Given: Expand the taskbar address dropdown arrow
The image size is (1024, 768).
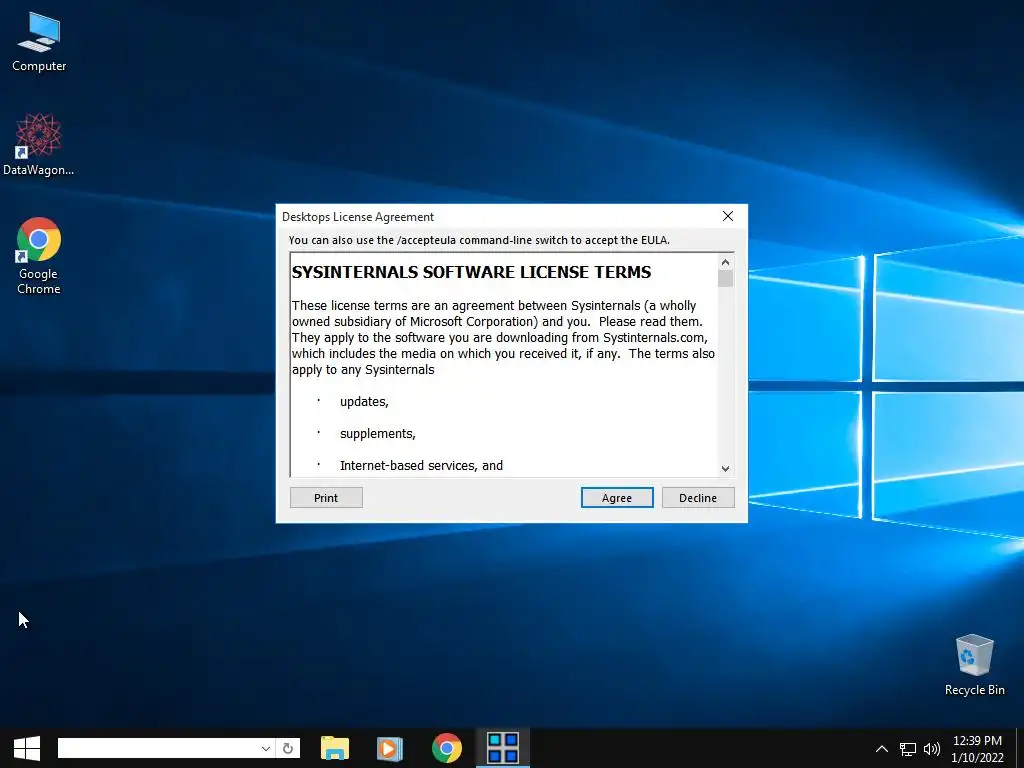Looking at the screenshot, I should [x=266, y=748].
